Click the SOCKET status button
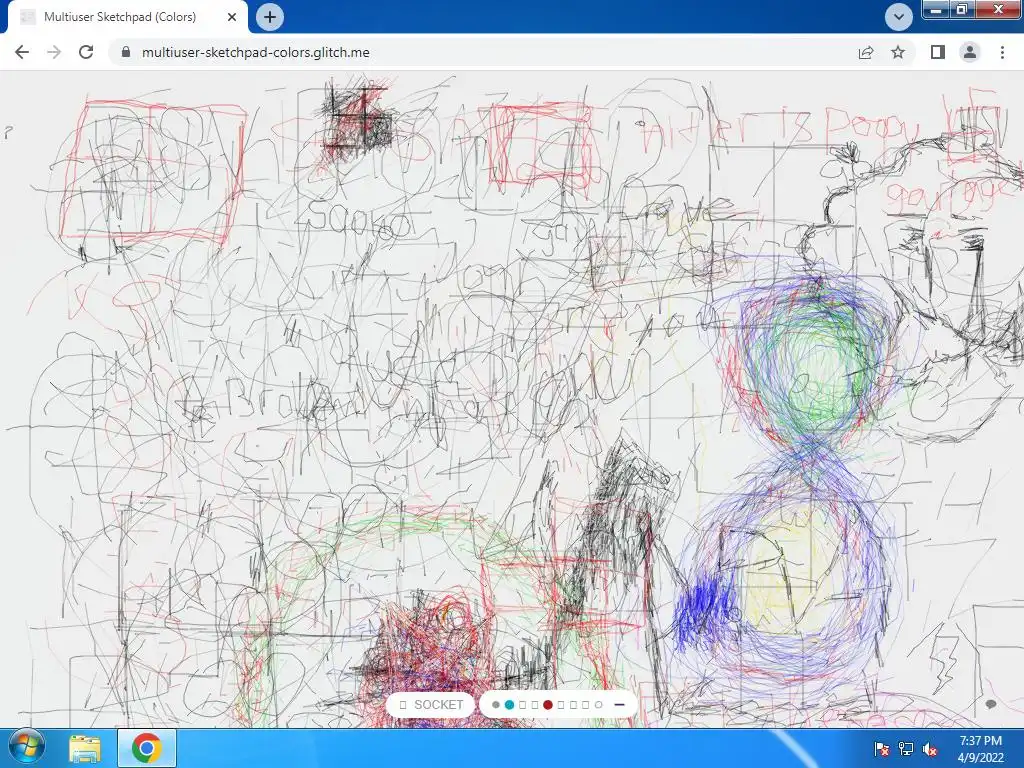This screenshot has width=1024, height=768. (430, 705)
